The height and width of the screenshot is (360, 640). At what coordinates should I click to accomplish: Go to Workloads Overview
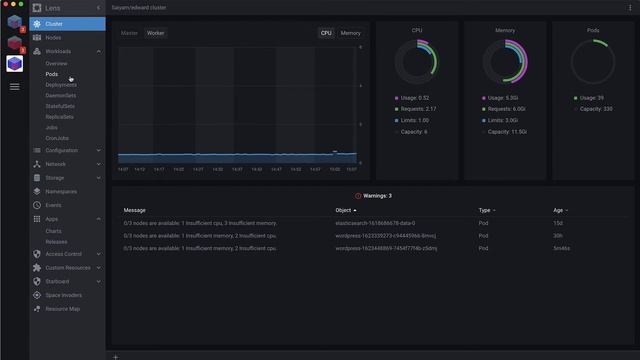56,64
